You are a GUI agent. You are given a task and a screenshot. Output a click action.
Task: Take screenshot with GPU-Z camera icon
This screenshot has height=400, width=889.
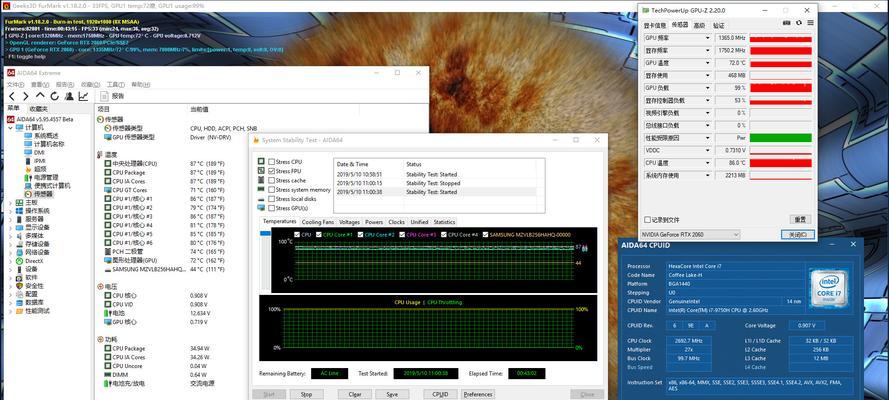787,23
